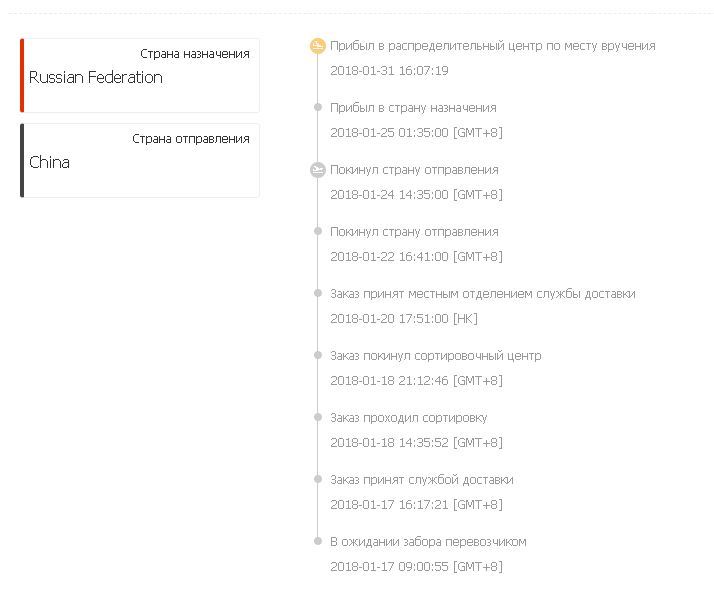Screen dimensions: 714x592
Task: Click the 'Заказ принят службой доставки' dot
Action: (318, 479)
